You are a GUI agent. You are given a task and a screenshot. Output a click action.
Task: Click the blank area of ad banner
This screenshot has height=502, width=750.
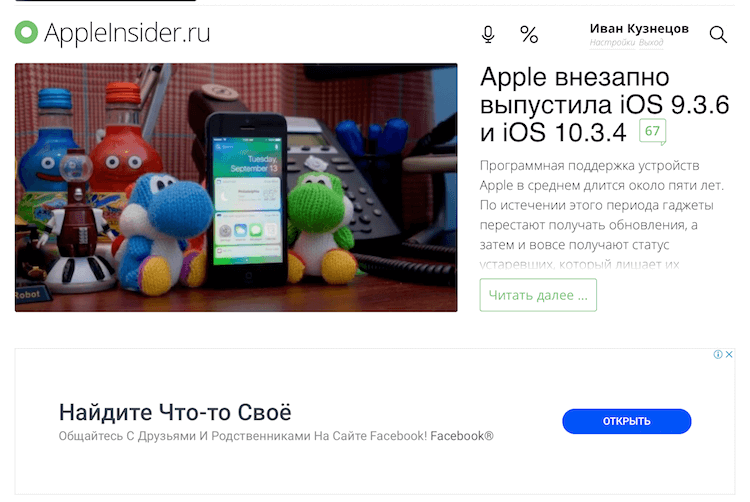(375, 471)
